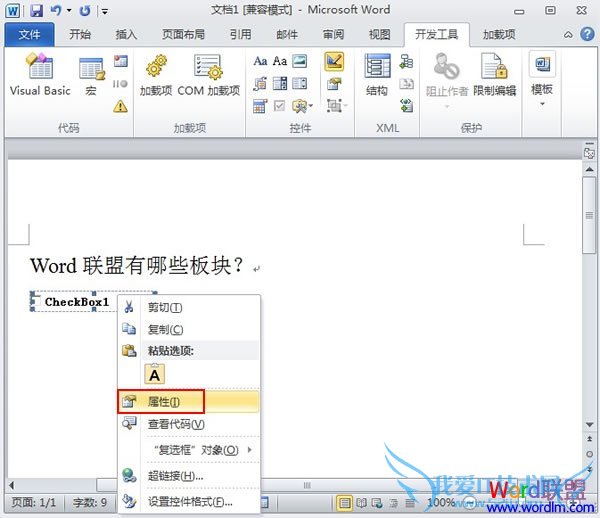The height and width of the screenshot is (518, 600).
Task: Insert Rich Text content control
Action: 260,61
